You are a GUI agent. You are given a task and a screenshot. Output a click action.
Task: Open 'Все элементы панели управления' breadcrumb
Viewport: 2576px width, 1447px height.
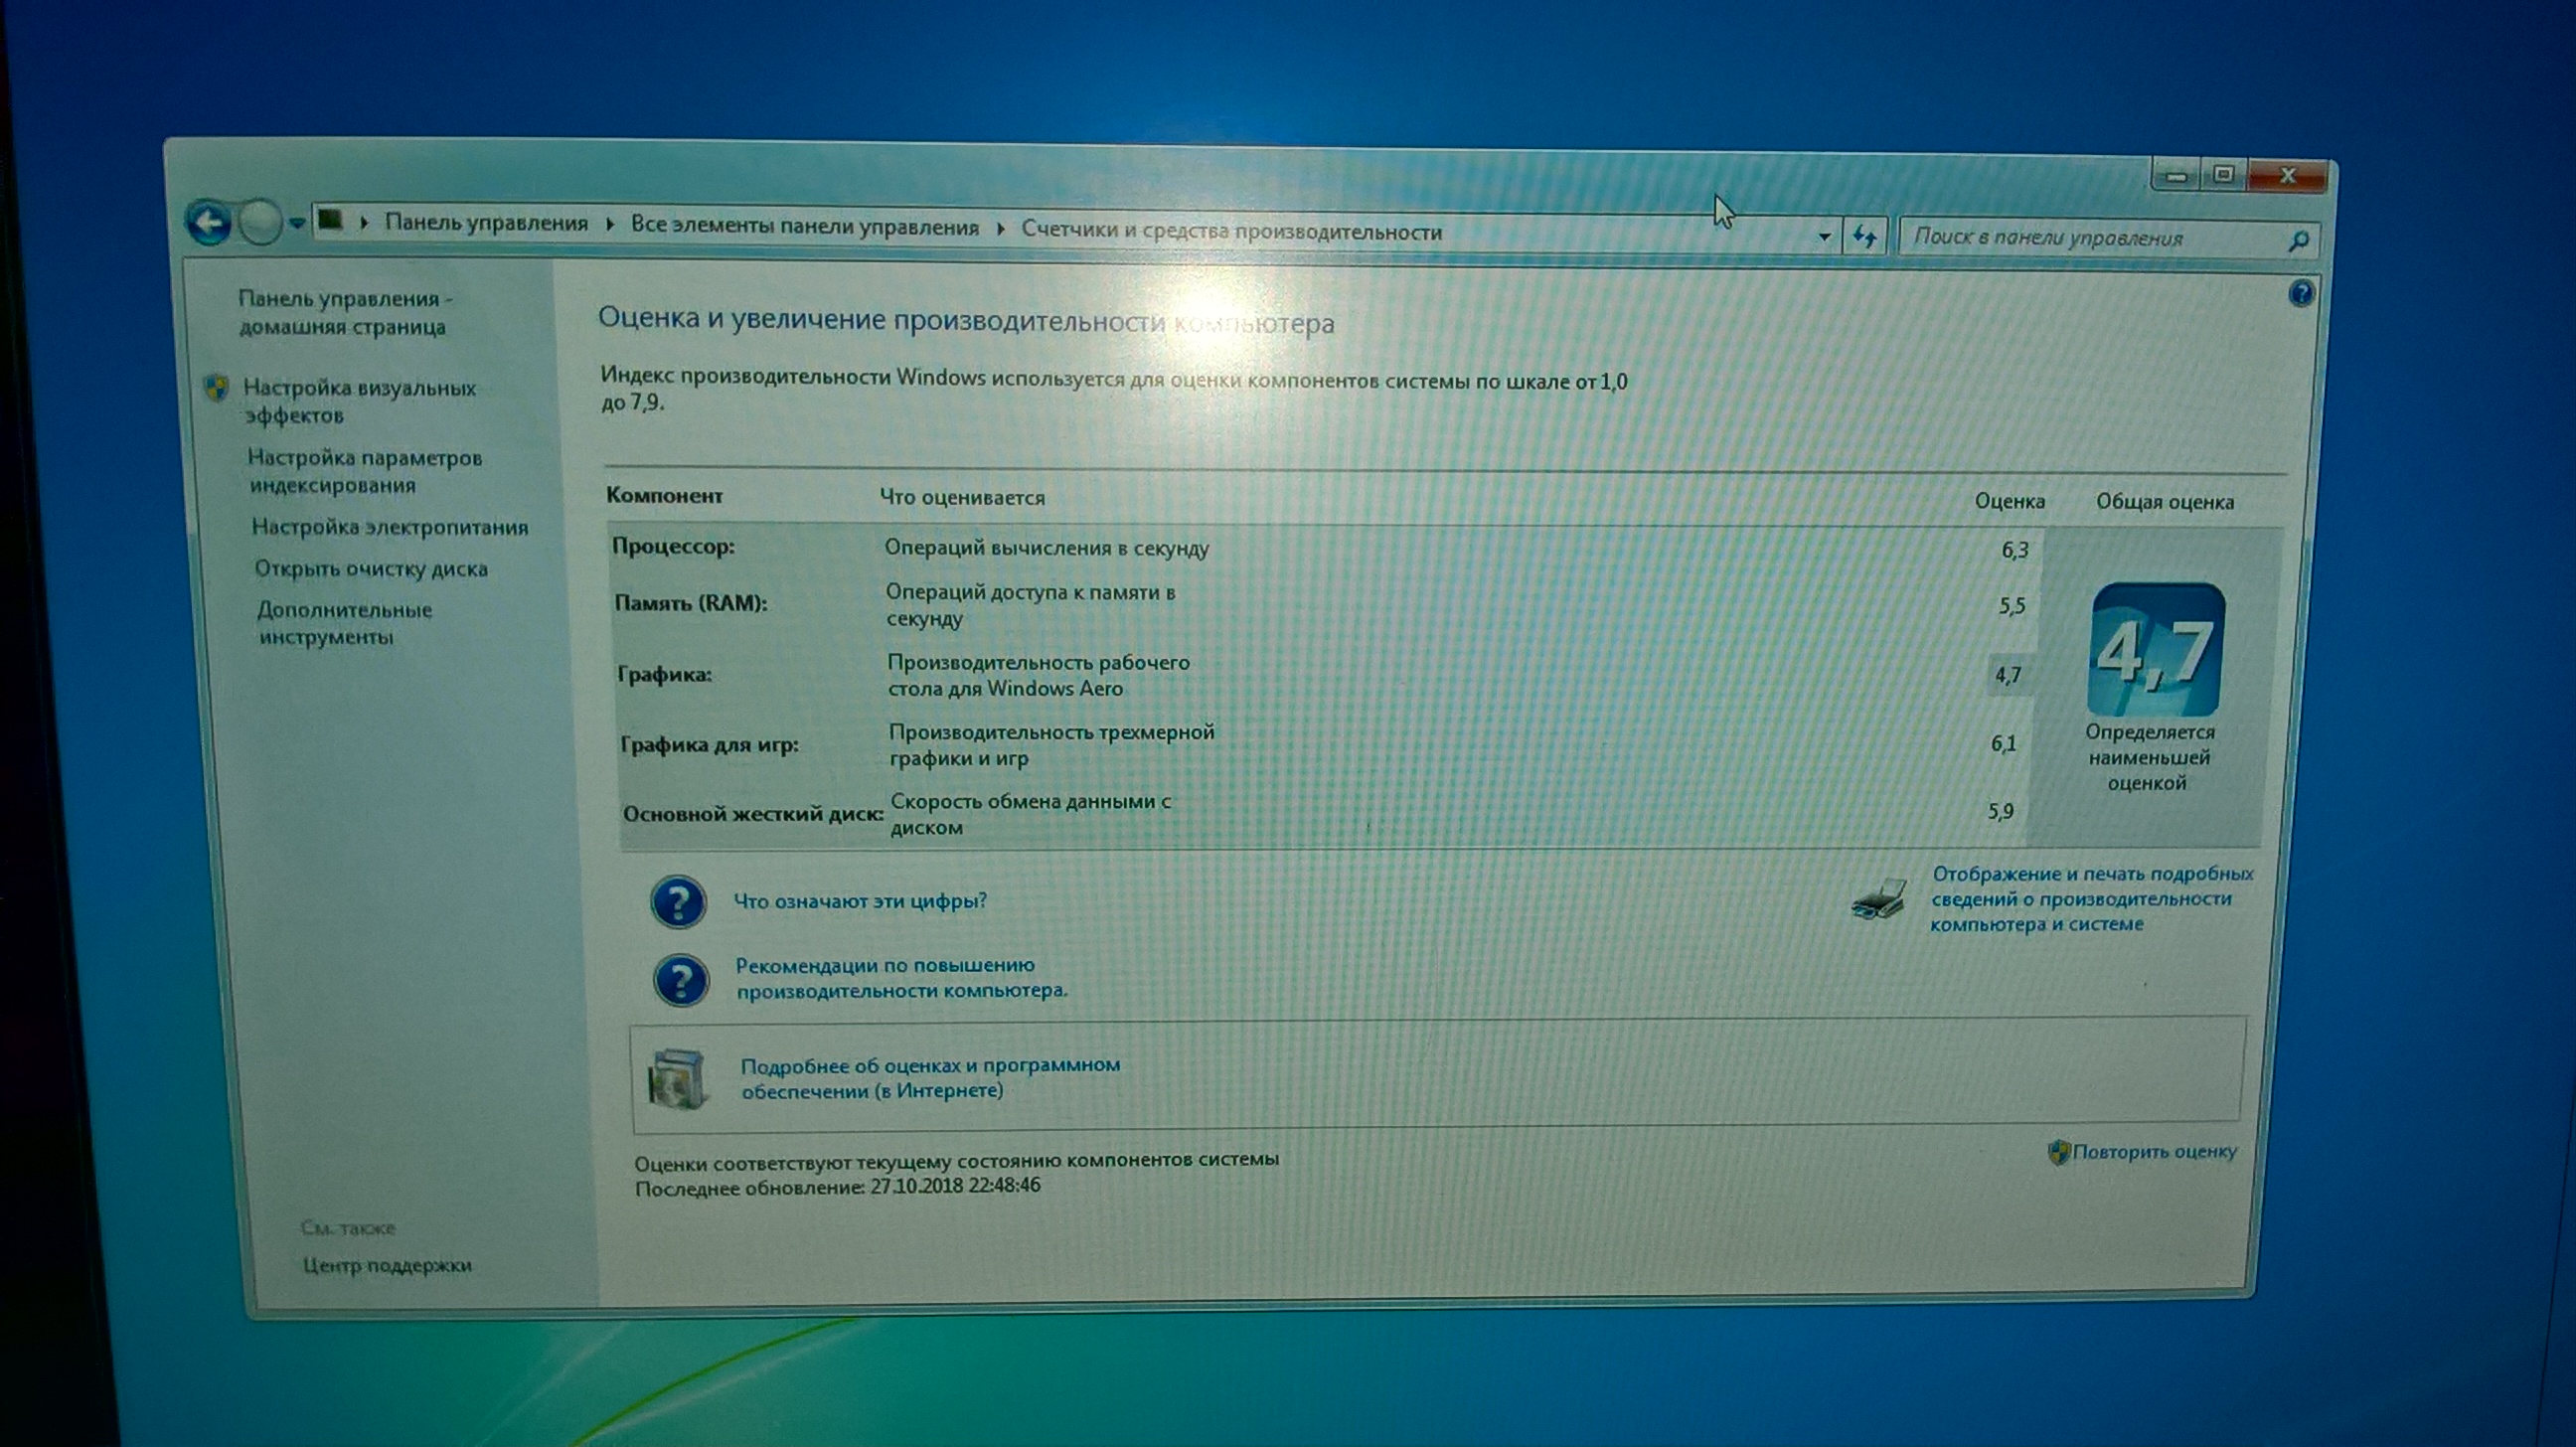coord(804,227)
